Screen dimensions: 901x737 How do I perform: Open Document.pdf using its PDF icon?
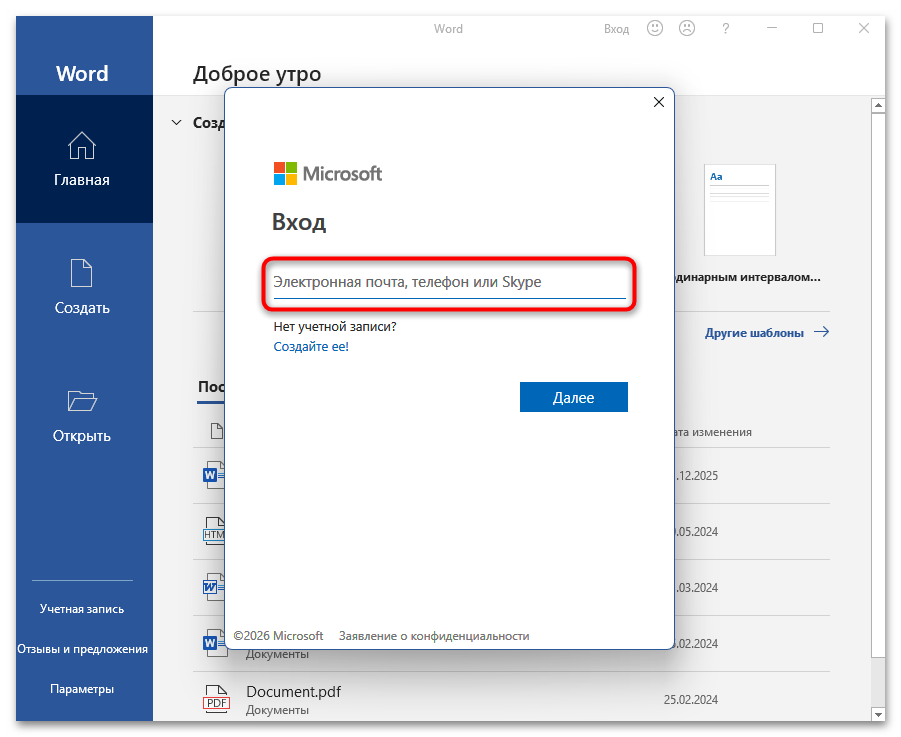click(215, 699)
